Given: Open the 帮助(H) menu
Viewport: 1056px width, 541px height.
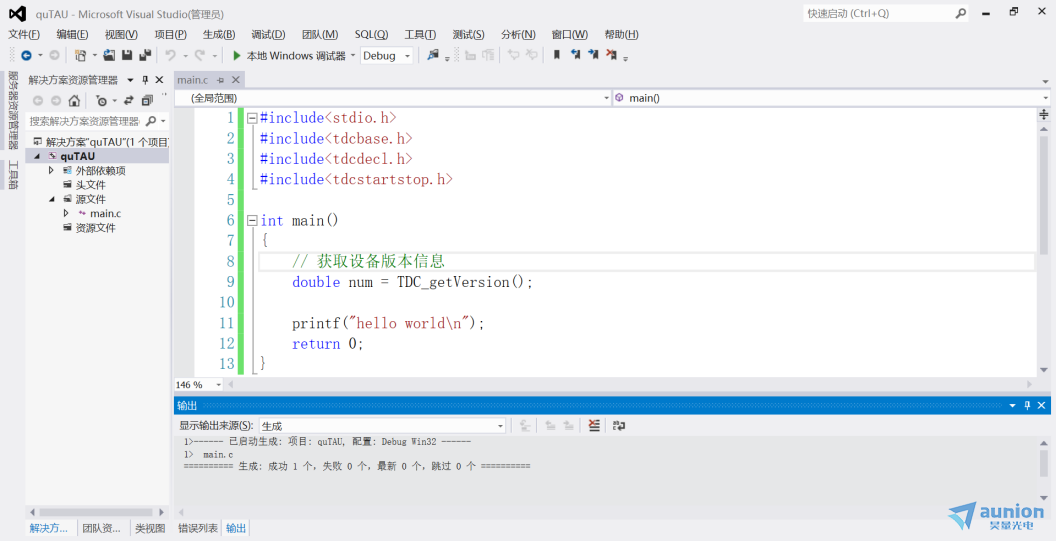Looking at the screenshot, I should (621, 34).
